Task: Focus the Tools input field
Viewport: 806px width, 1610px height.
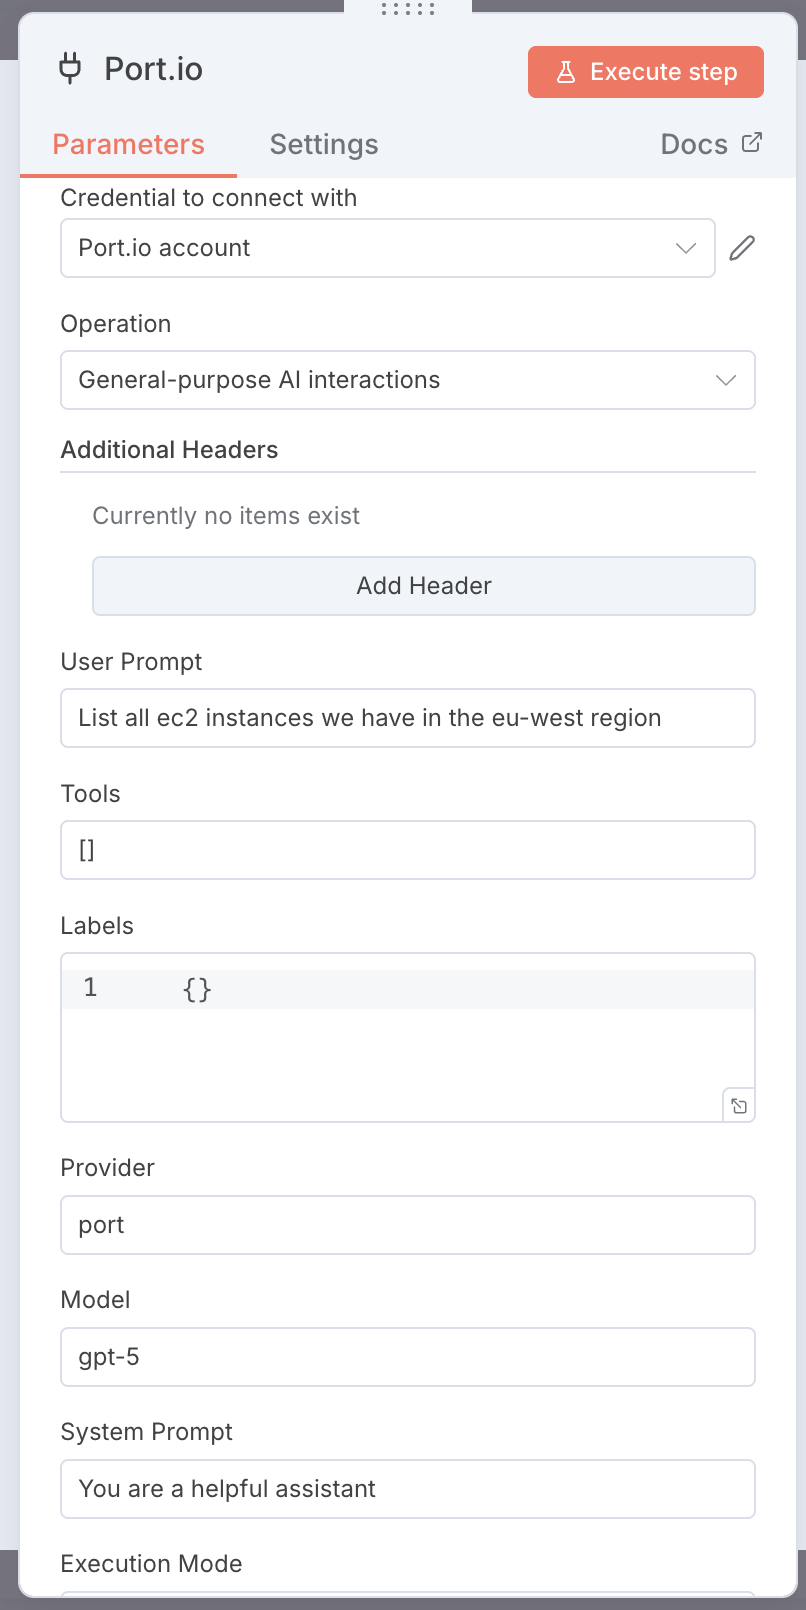Action: 407,850
